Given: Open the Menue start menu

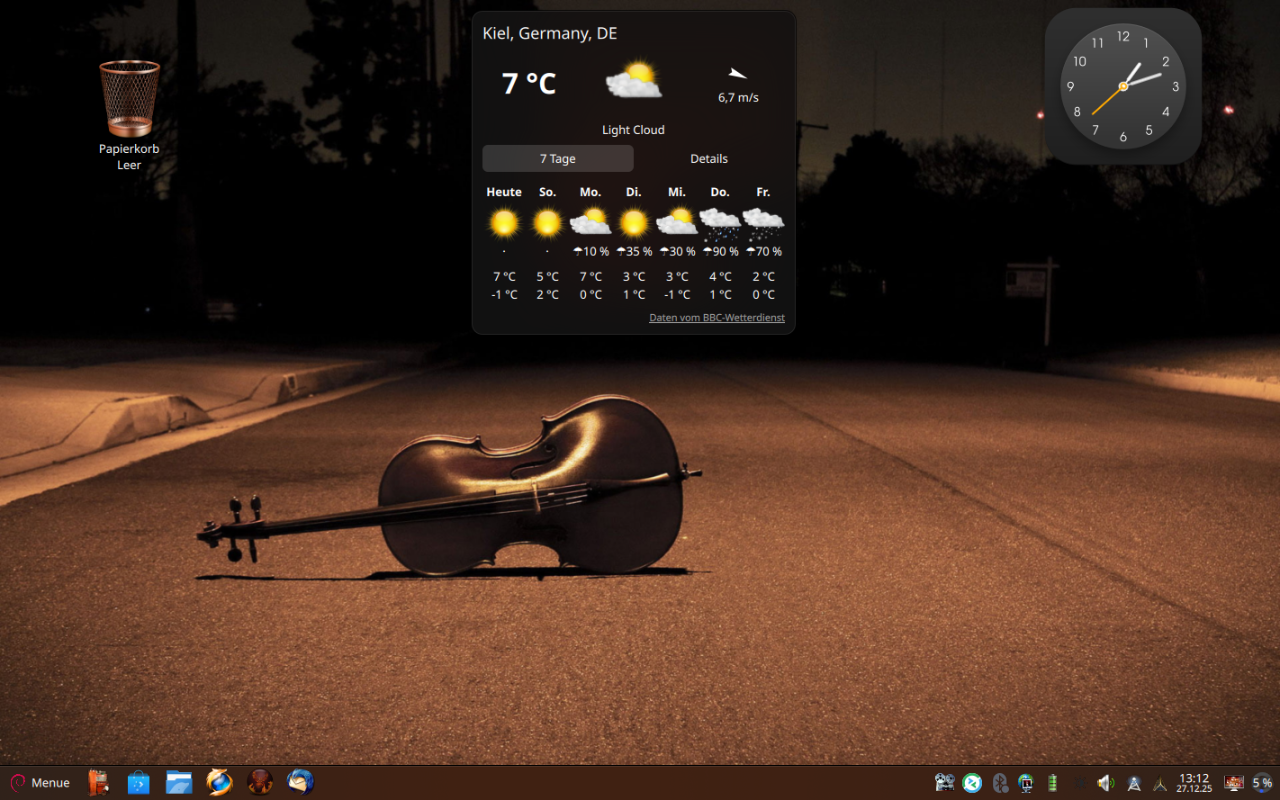Looking at the screenshot, I should click(40, 782).
